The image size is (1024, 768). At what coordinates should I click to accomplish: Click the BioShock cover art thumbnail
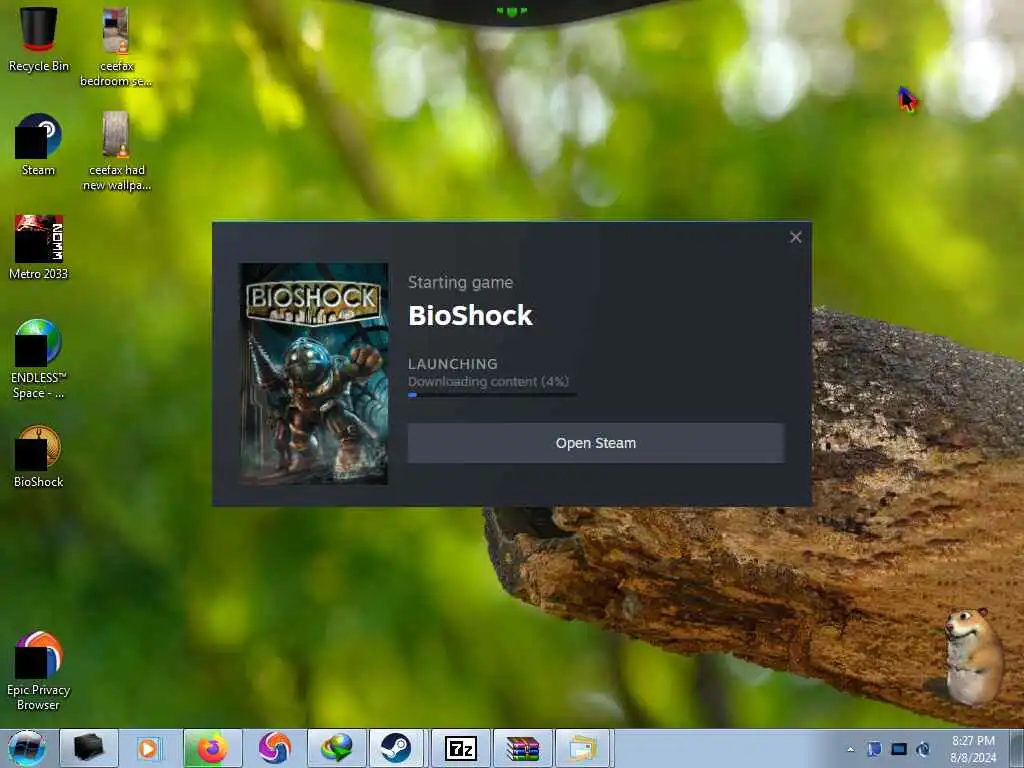tap(313, 374)
